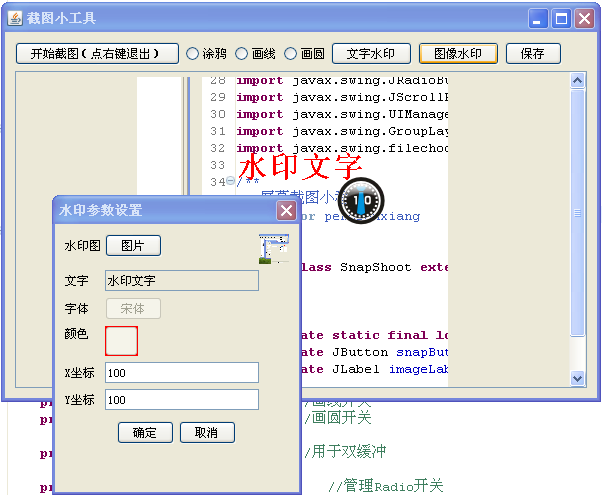Click the SnapShoot class name text
602x495 pixels.
pos(375,267)
